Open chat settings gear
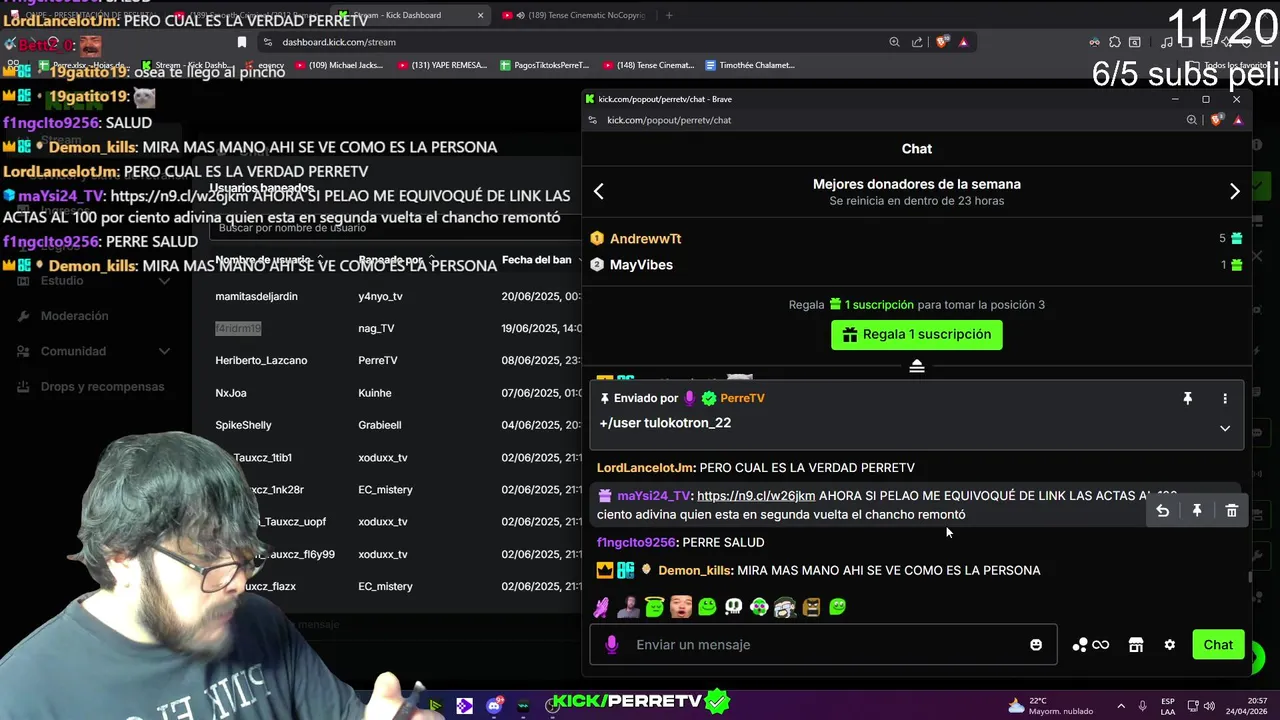The height and width of the screenshot is (720, 1280). (1170, 645)
